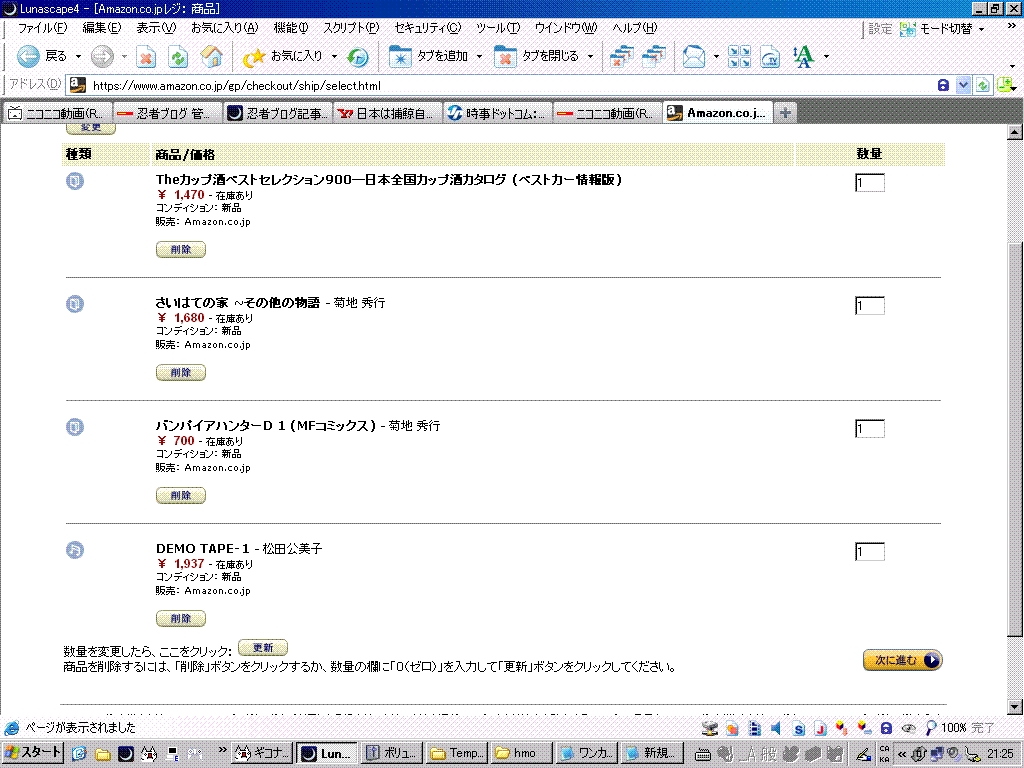Click the mail envelope toolbar icon

[x=694, y=57]
